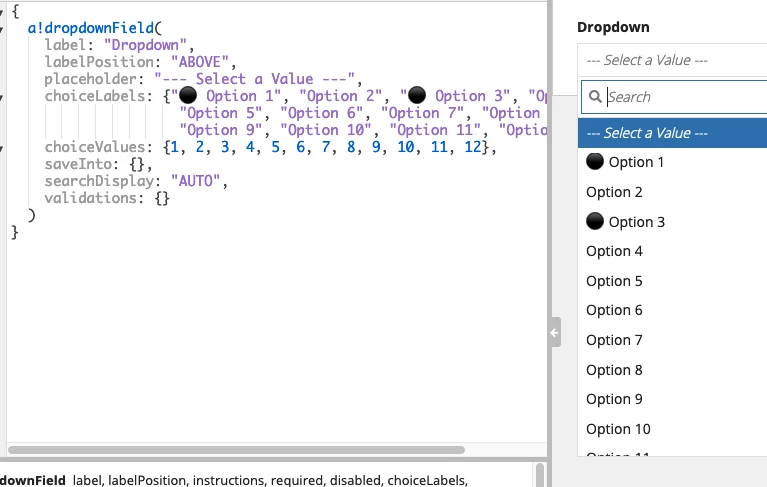
Task: Collapse the code fold at a!dropdownField line
Action: (x=2, y=29)
